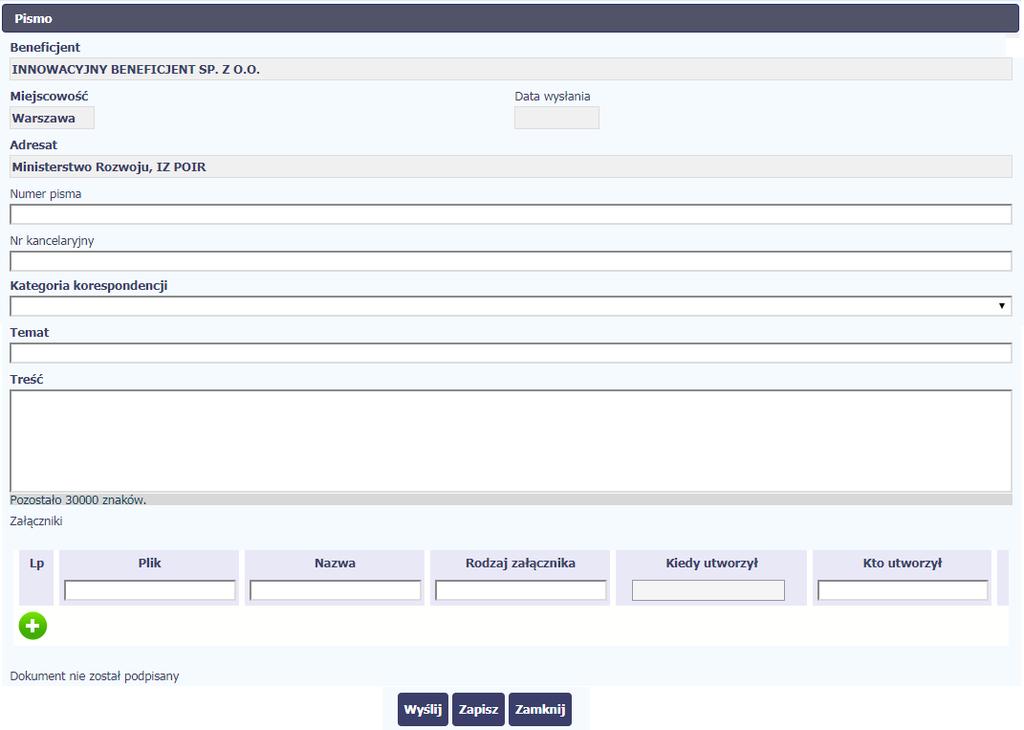Click the Data wysłania field

coord(556,118)
